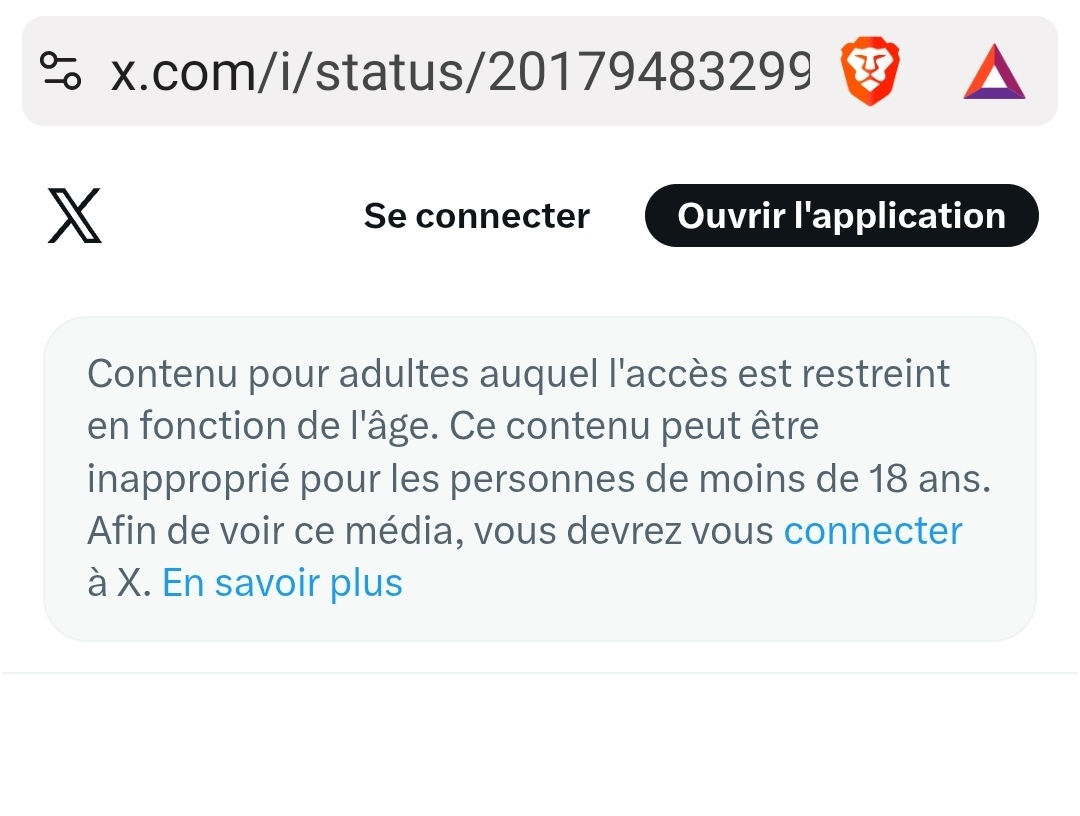Image resolution: width=1080 pixels, height=816 pixels.
Task: Click the "18 ans" text in notice
Action: (x=922, y=479)
